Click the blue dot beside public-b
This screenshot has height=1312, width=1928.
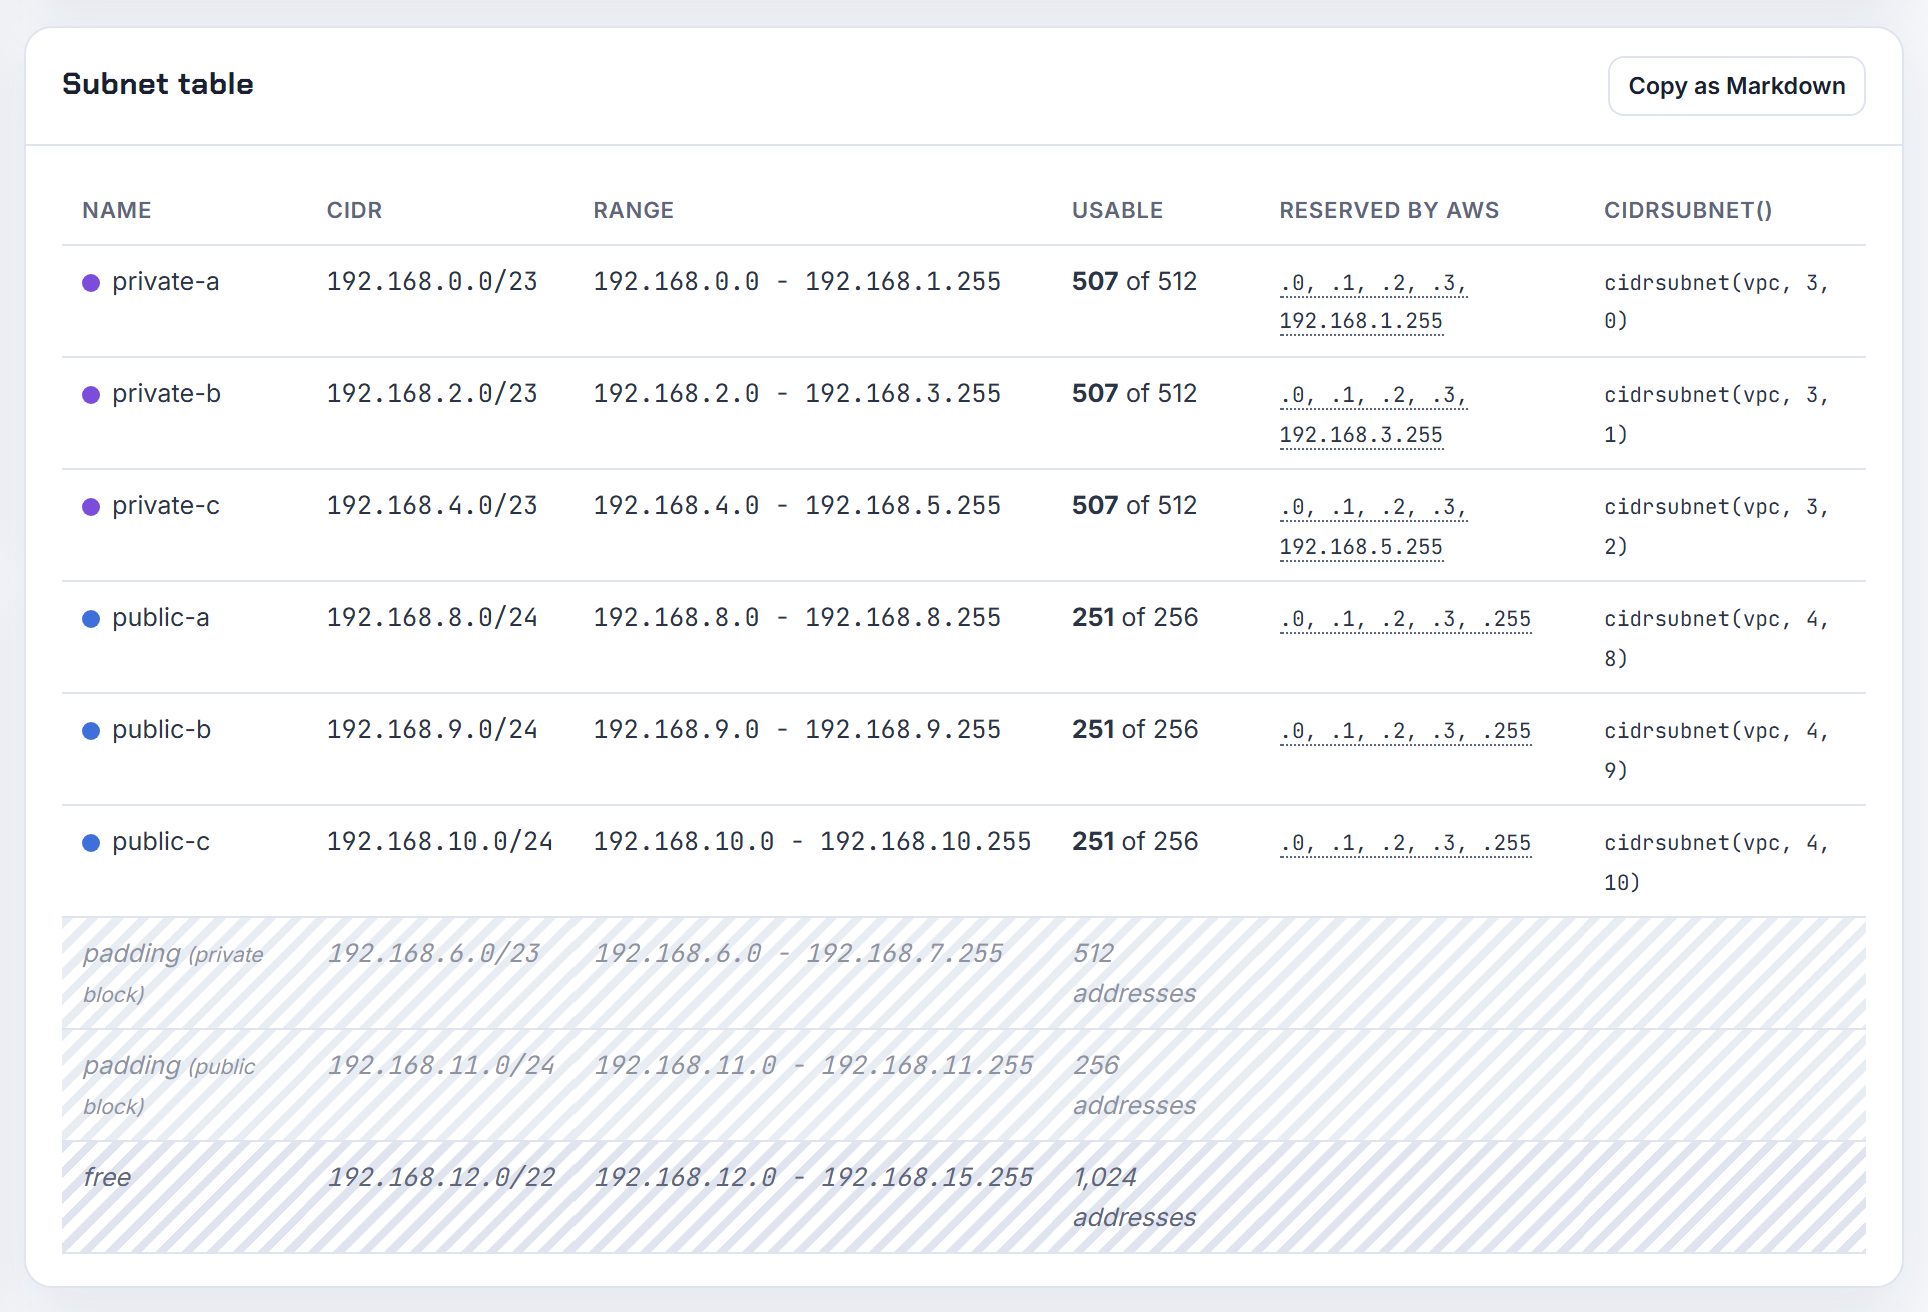pos(91,731)
